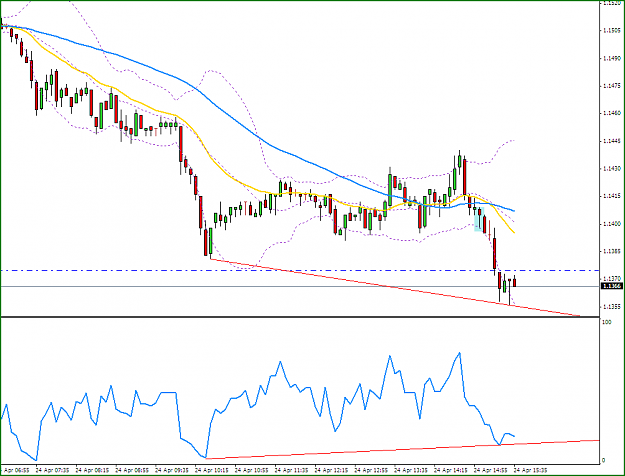This screenshot has height=476, width=625.
Task: Click the 24 Apr 09:35 time label
Action: pyautogui.click(x=171, y=470)
